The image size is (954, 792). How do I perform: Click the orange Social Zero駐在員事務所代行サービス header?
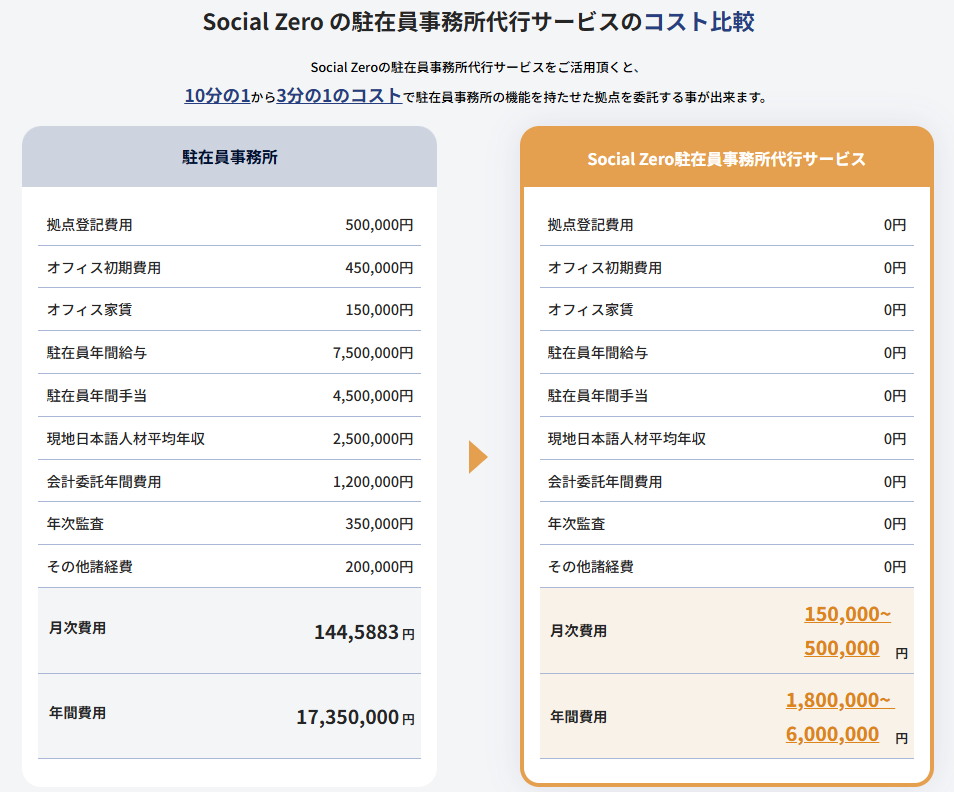tap(726, 159)
